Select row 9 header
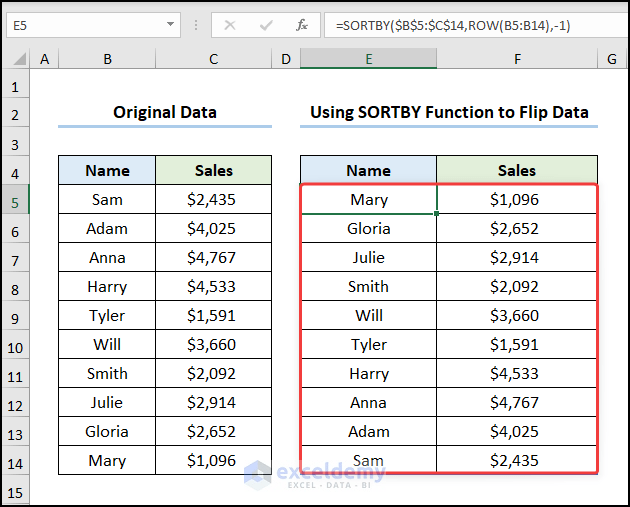Image resolution: width=630 pixels, height=507 pixels. click(15, 315)
